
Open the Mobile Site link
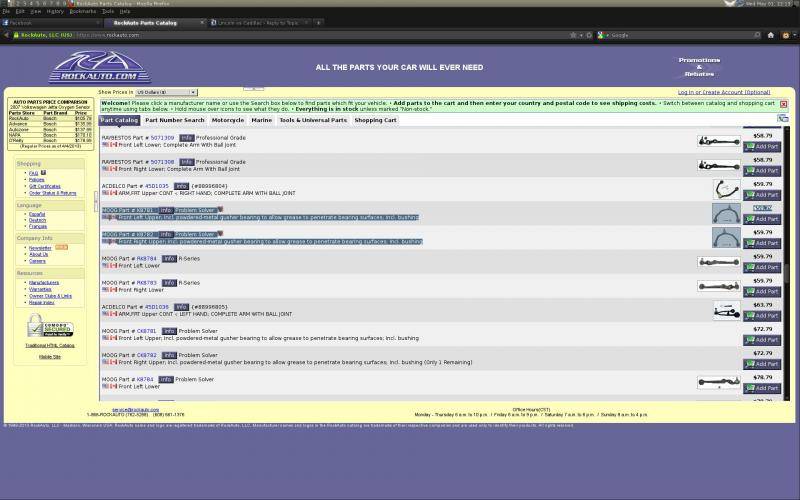point(50,357)
